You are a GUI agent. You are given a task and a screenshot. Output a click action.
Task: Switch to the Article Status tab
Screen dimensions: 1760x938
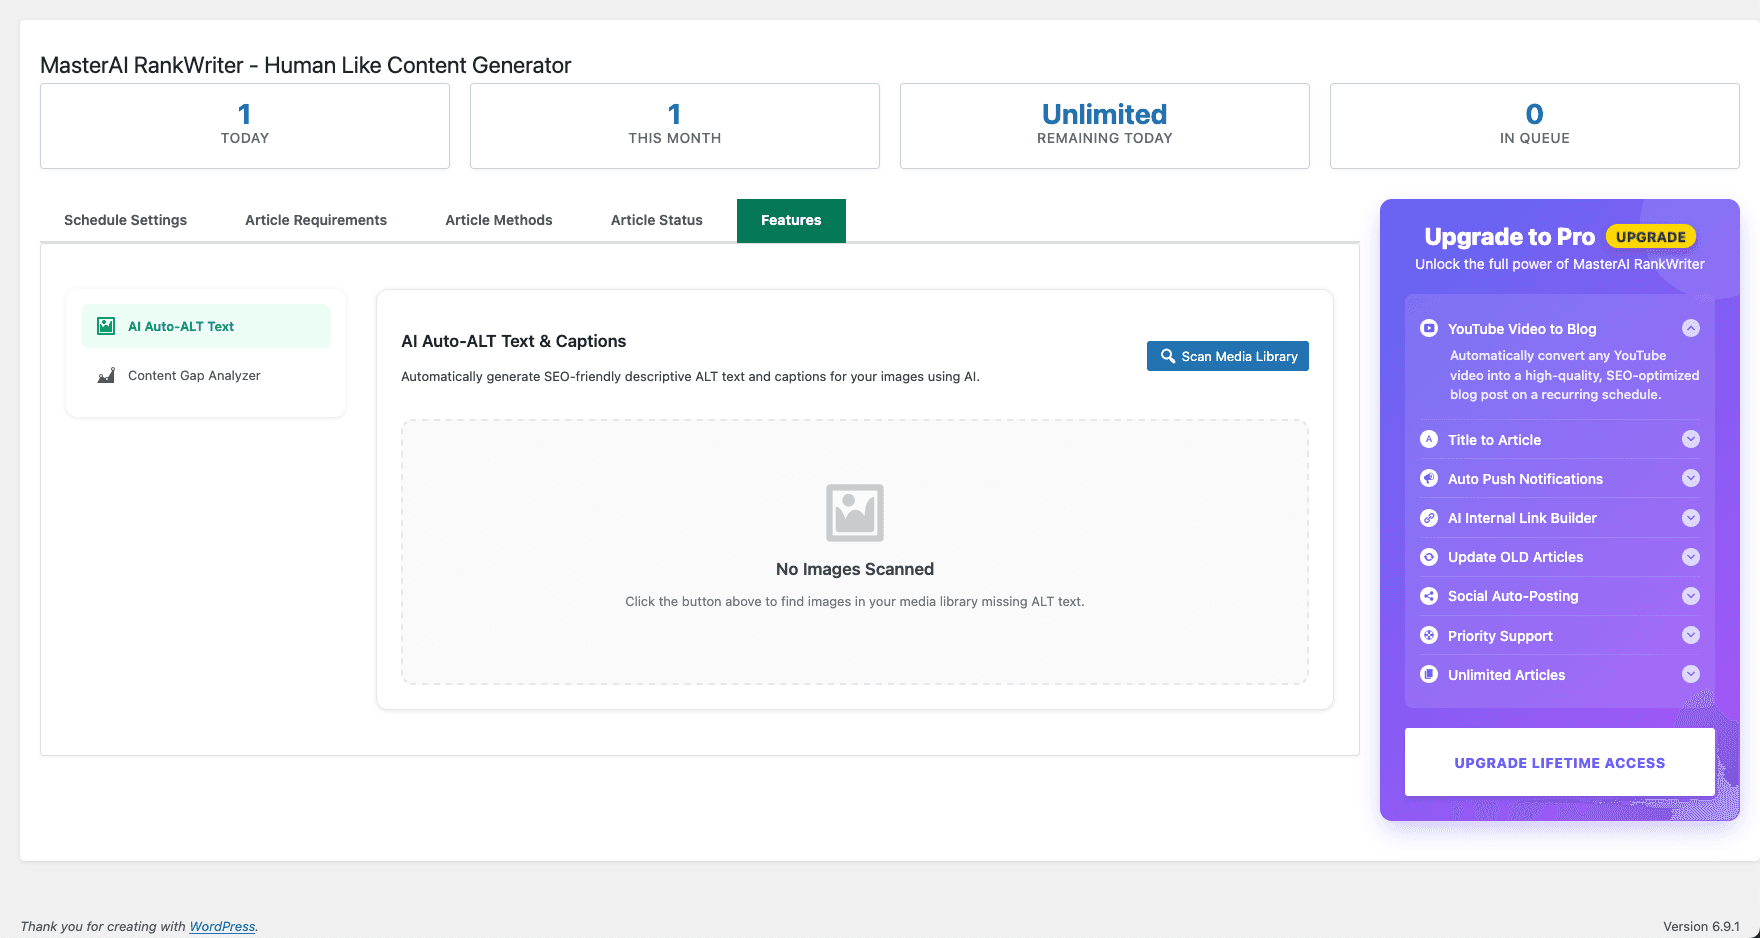coord(656,220)
